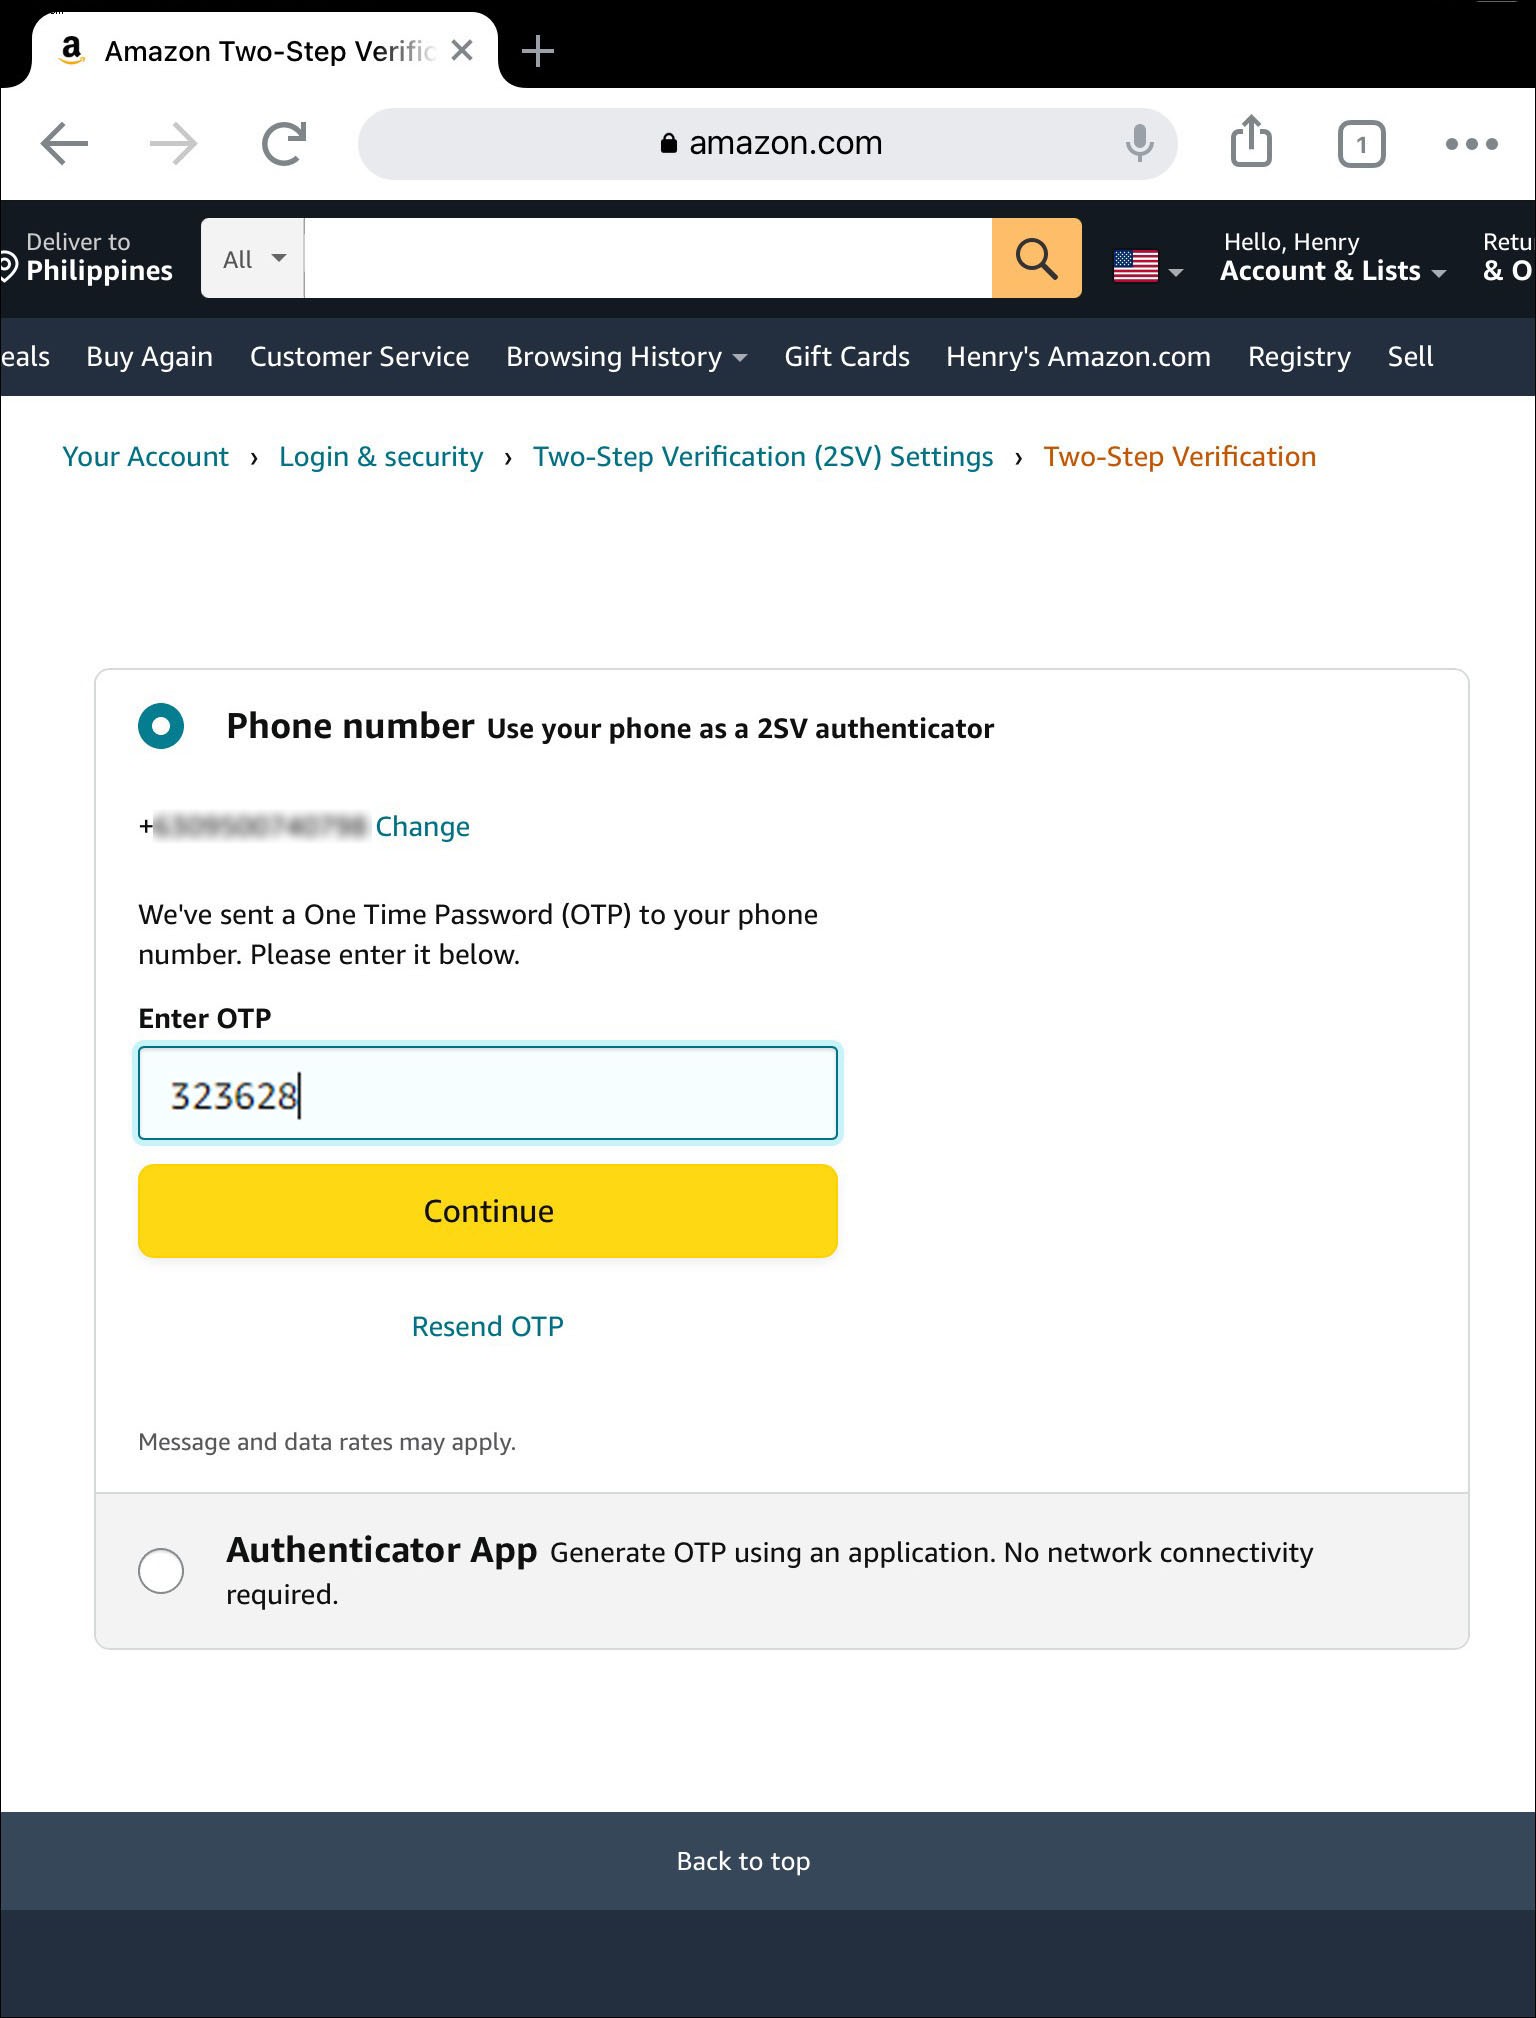The image size is (1536, 2018).
Task: Click the Change phone number link
Action: tap(422, 827)
